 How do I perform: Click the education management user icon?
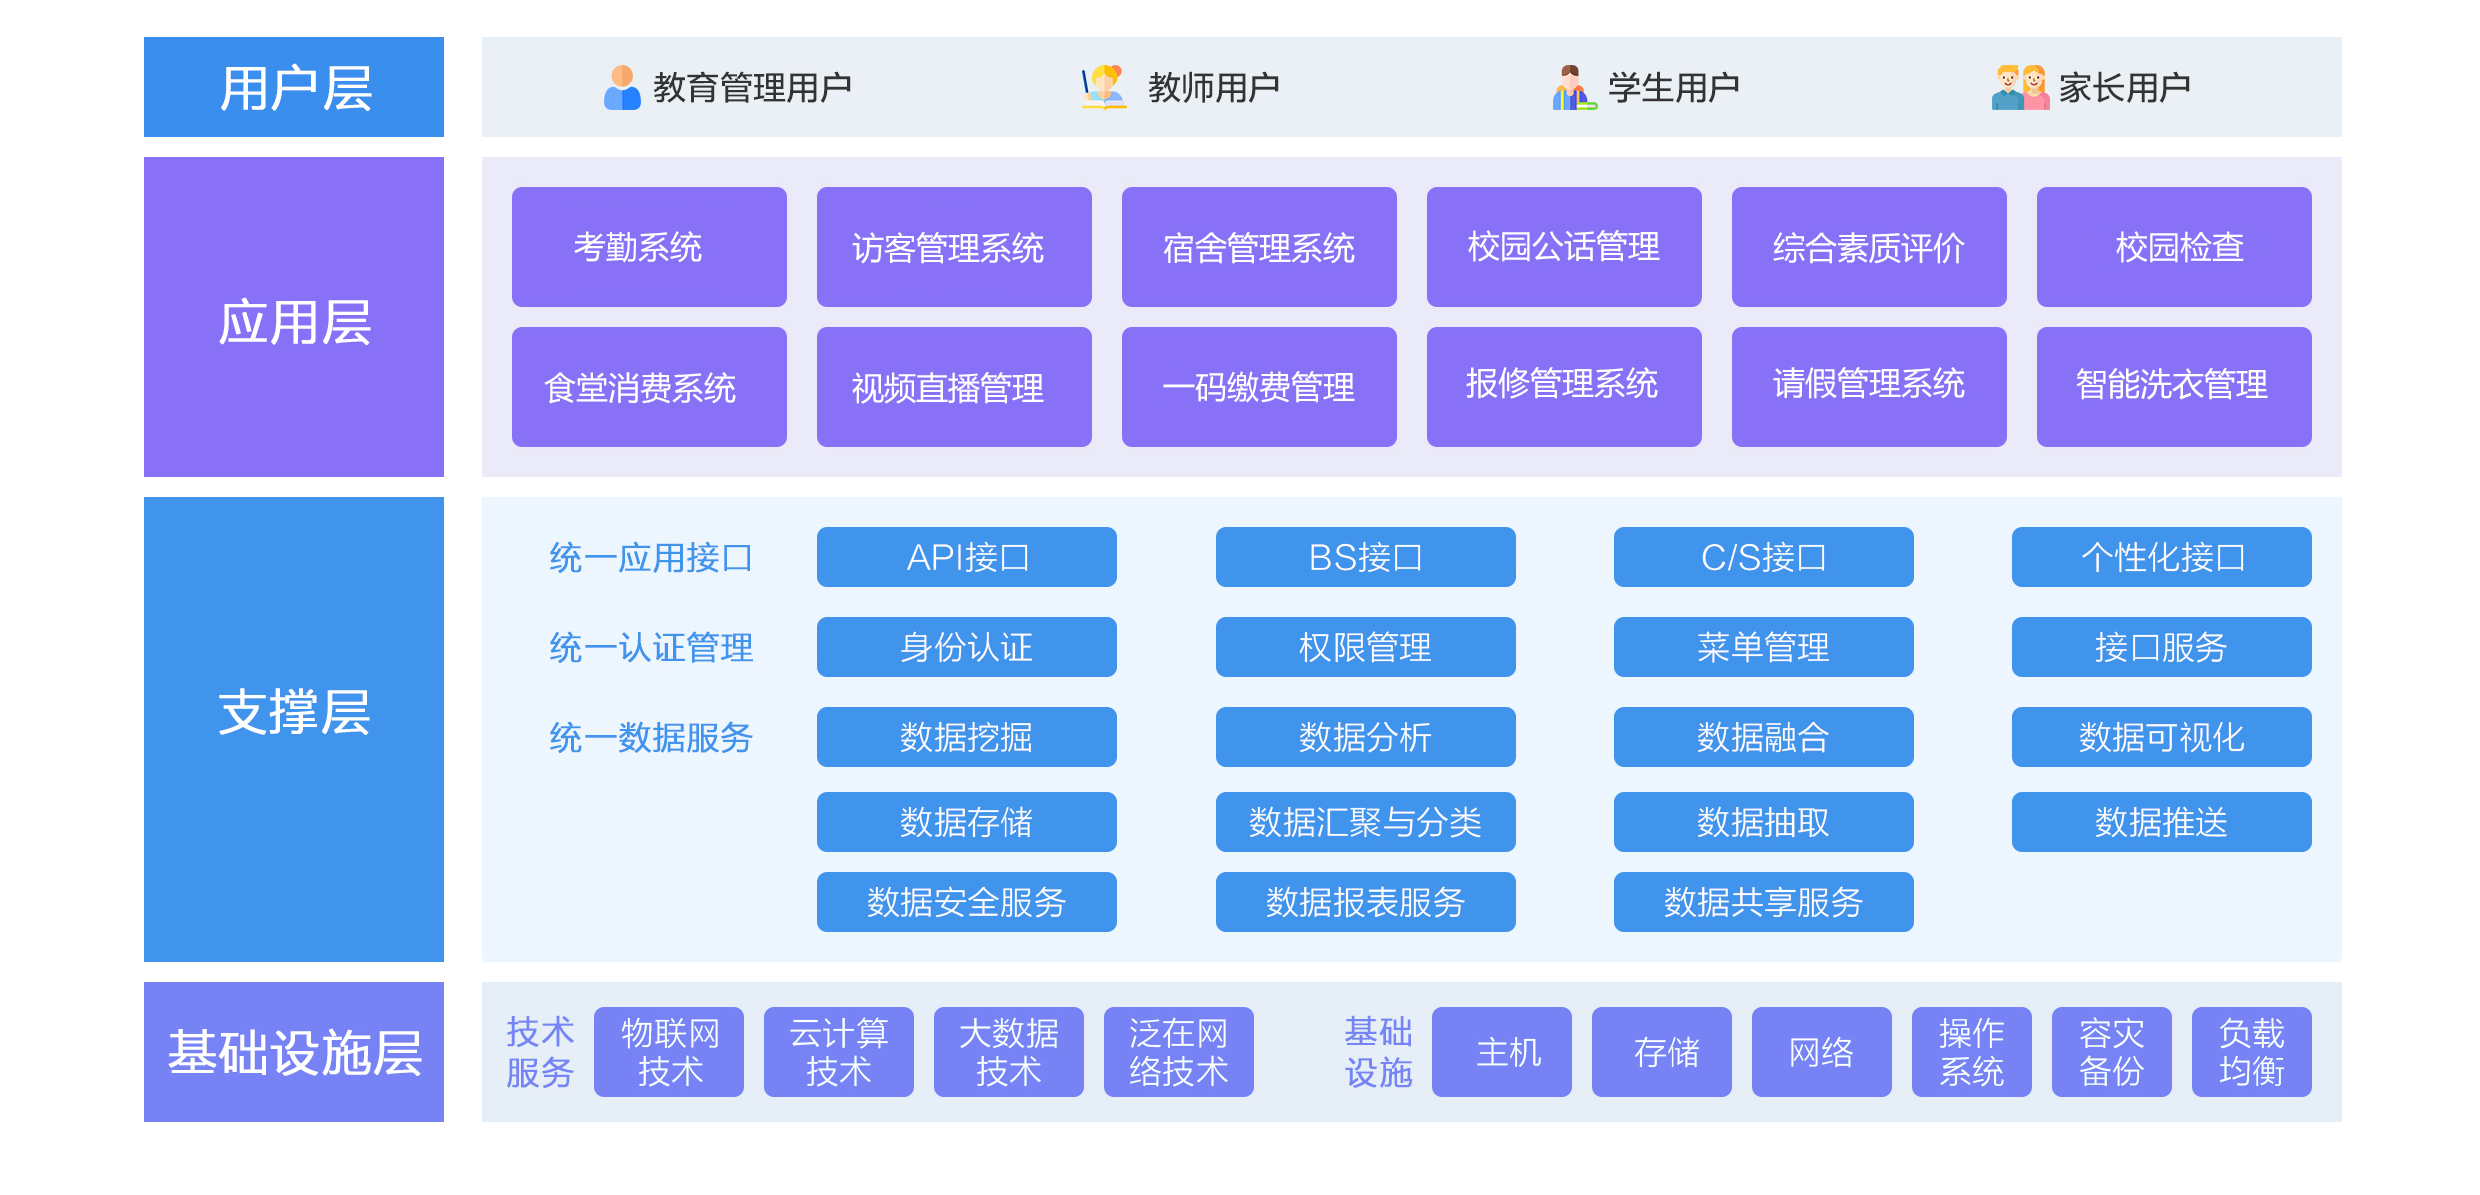point(622,88)
